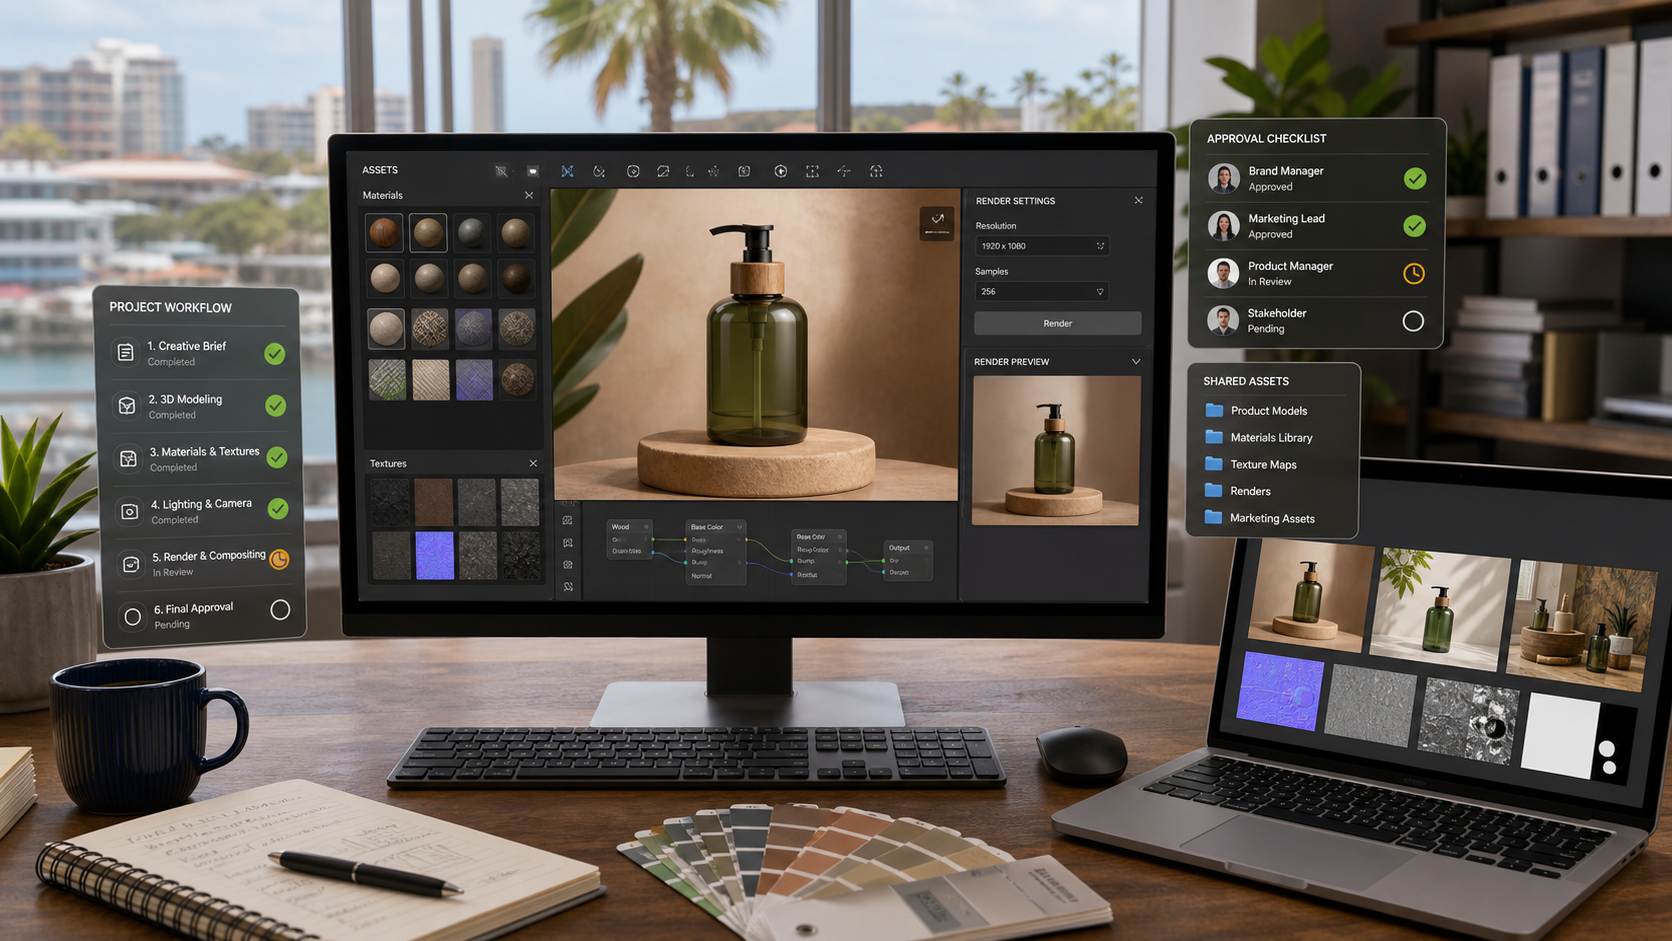Click the Brand Manager avatar

coord(1224,178)
